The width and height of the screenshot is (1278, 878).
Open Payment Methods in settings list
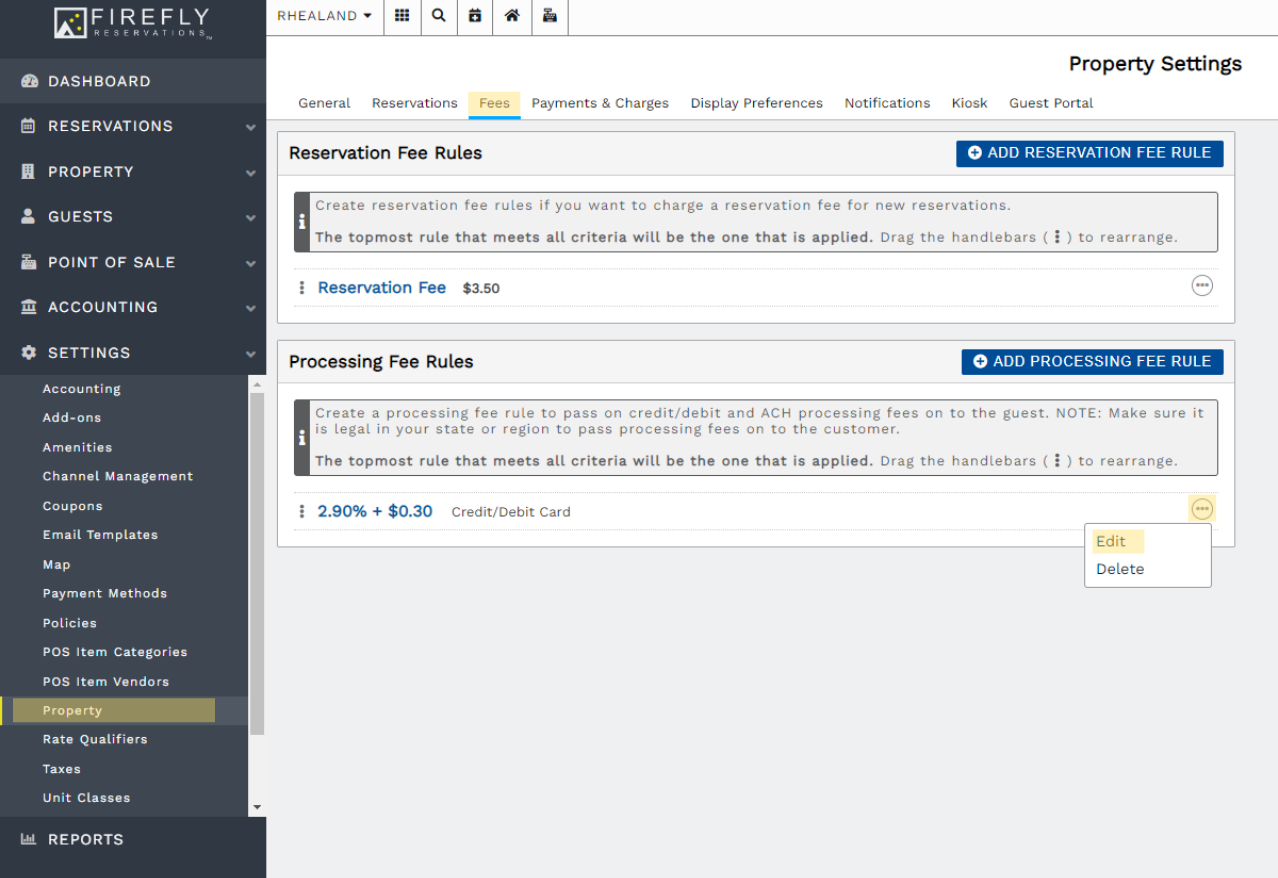(105, 593)
